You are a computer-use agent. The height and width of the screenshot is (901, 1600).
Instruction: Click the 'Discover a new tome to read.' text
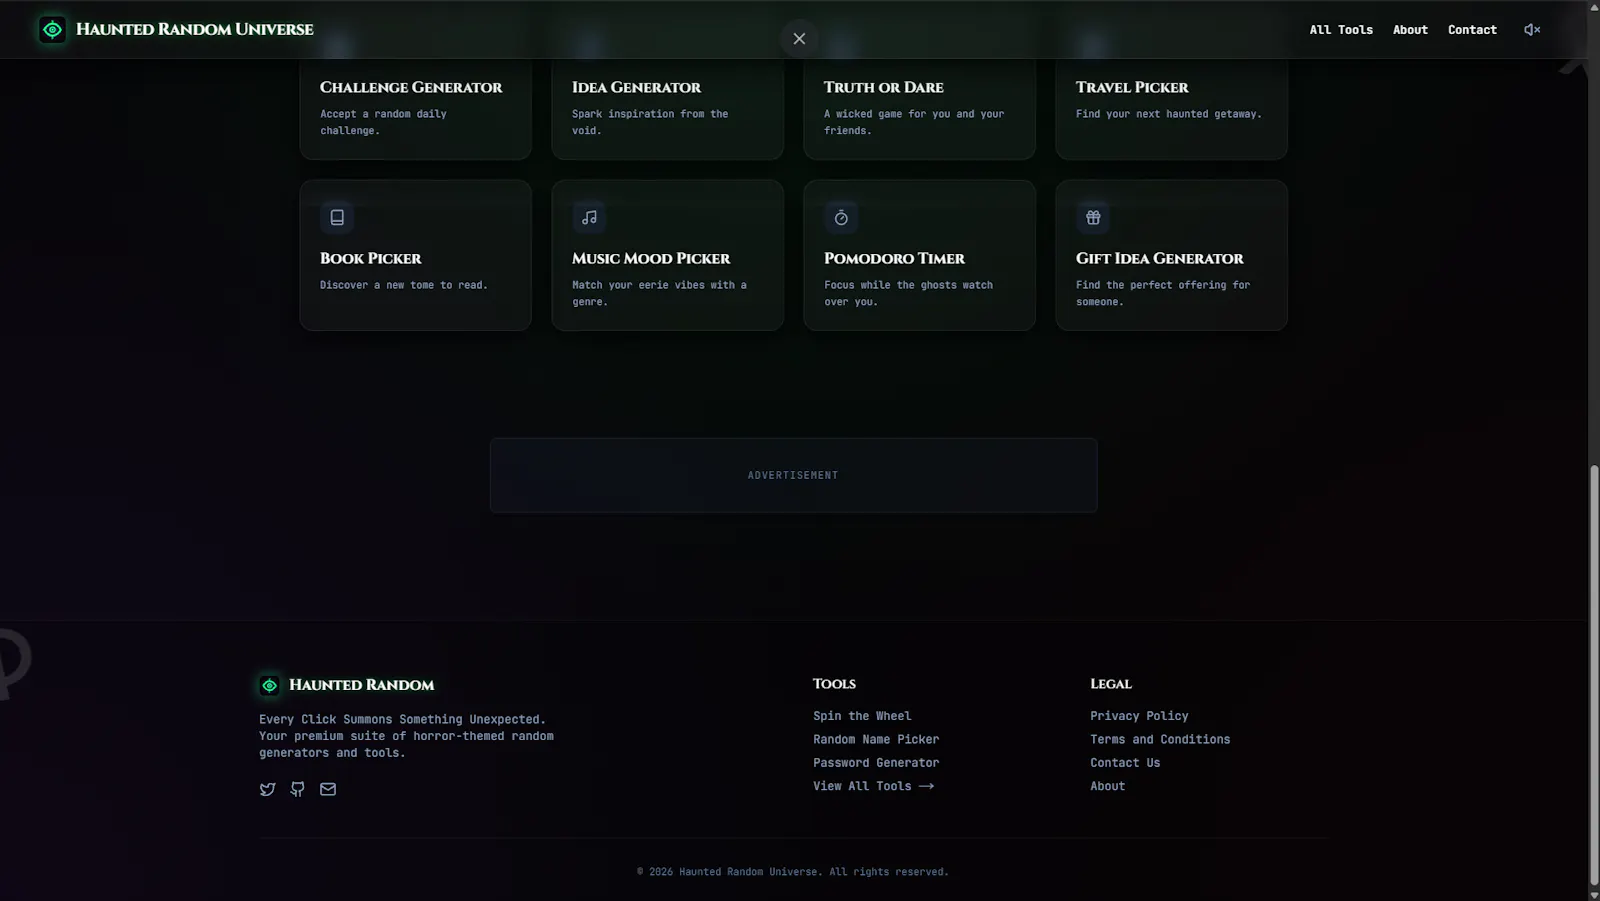403,285
